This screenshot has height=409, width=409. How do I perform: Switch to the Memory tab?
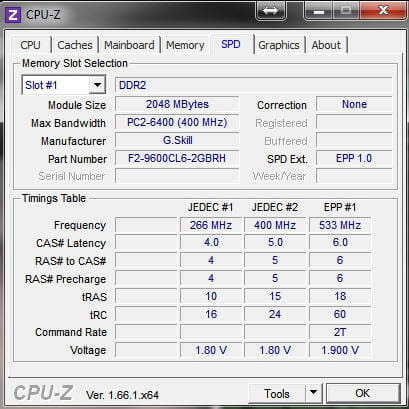[x=185, y=45]
